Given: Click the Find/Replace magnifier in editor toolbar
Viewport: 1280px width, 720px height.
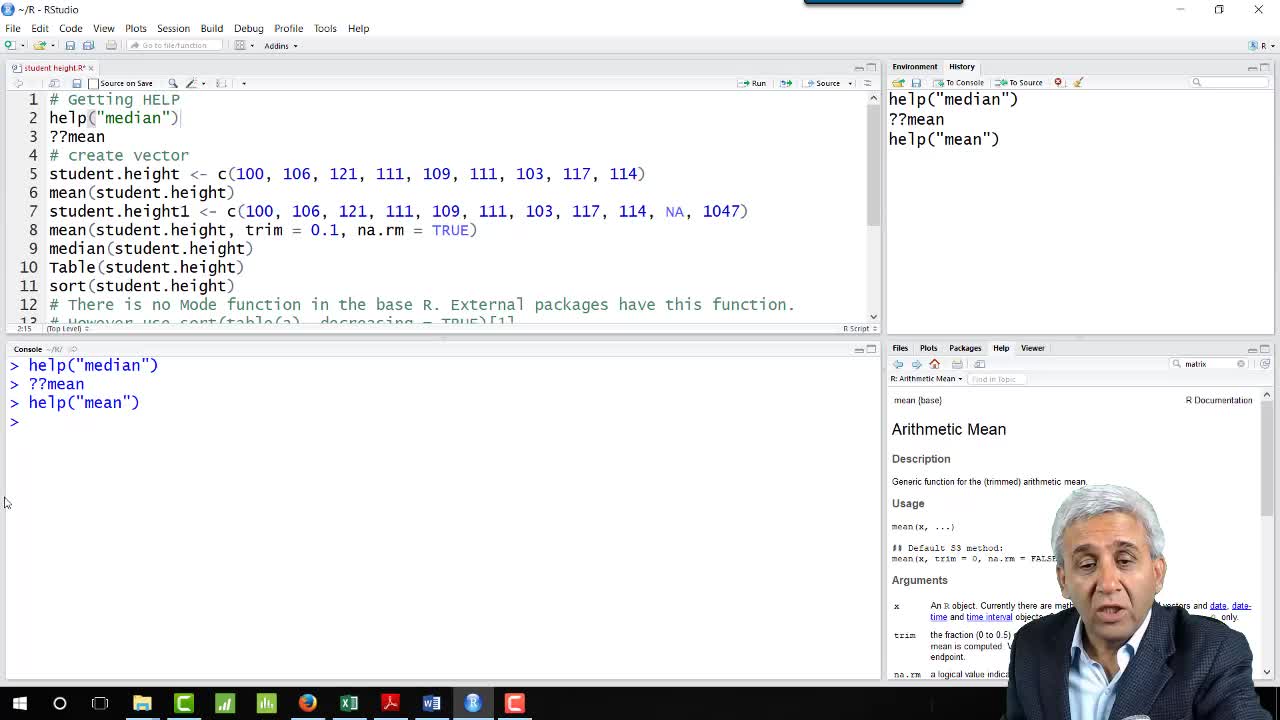Looking at the screenshot, I should tap(173, 83).
